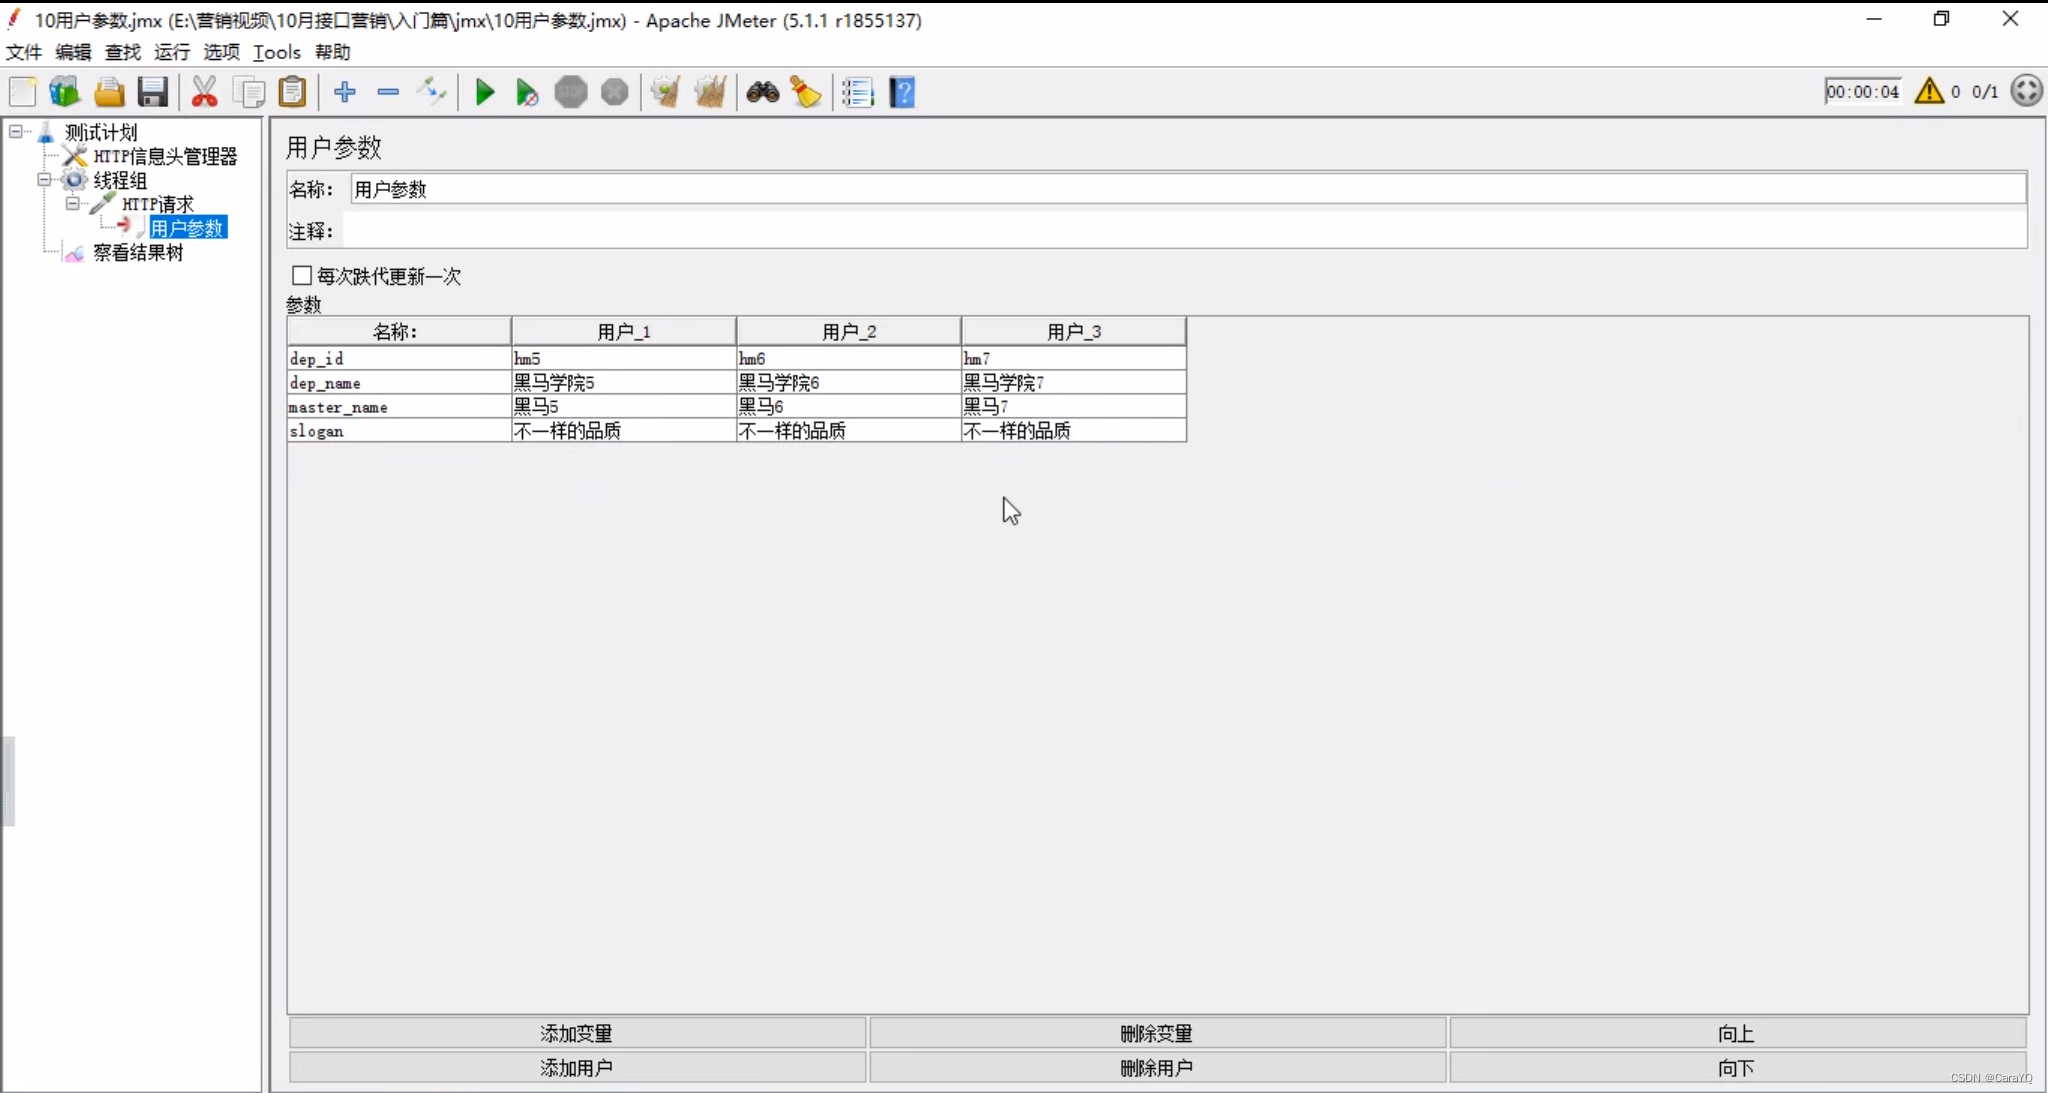
Task: Click the Search binoculars icon
Action: pyautogui.click(x=763, y=92)
